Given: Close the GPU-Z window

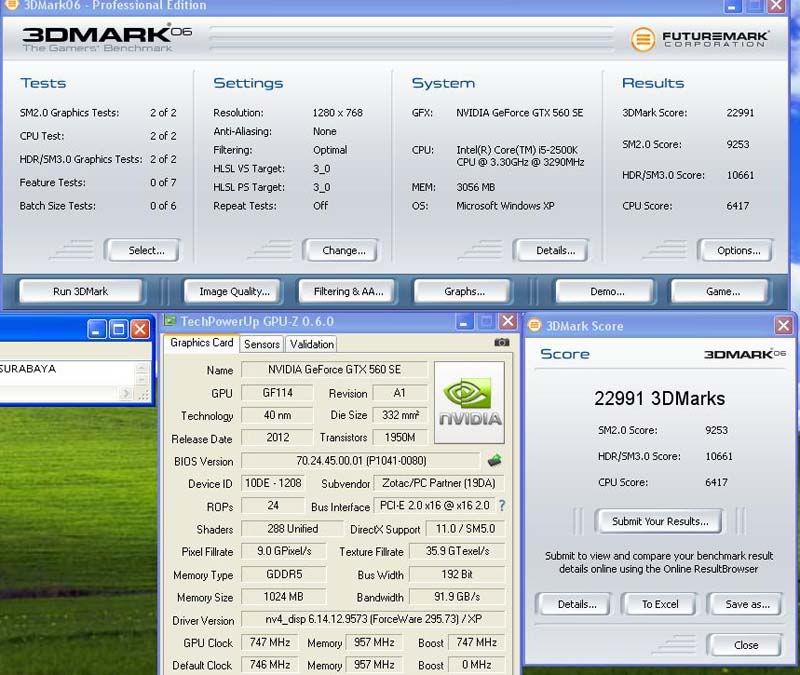Looking at the screenshot, I should coord(508,321).
